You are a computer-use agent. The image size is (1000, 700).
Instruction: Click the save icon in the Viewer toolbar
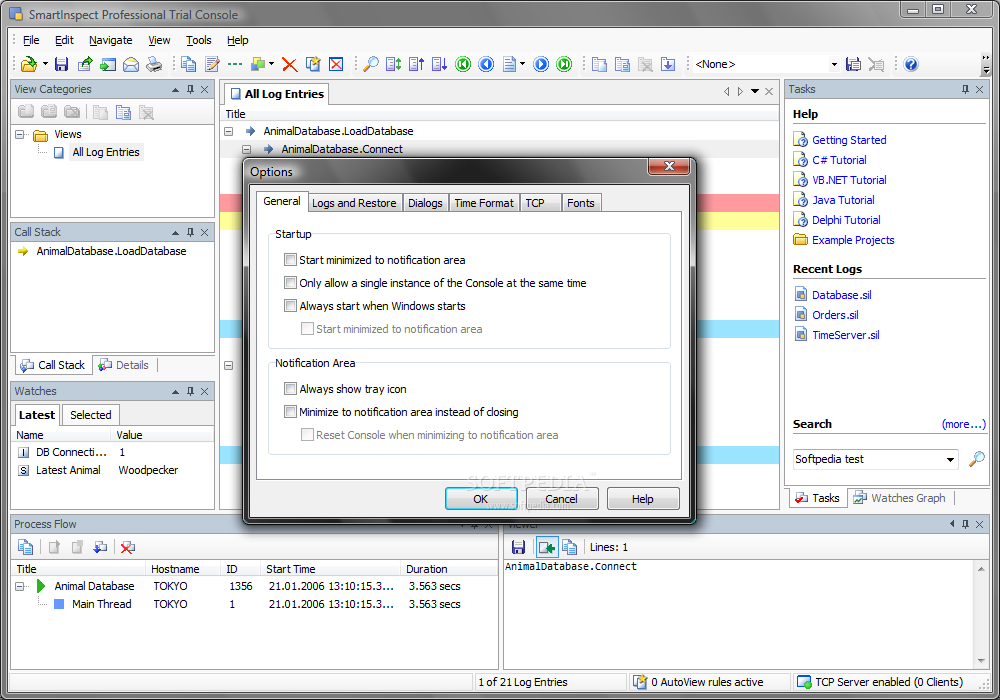click(x=518, y=547)
